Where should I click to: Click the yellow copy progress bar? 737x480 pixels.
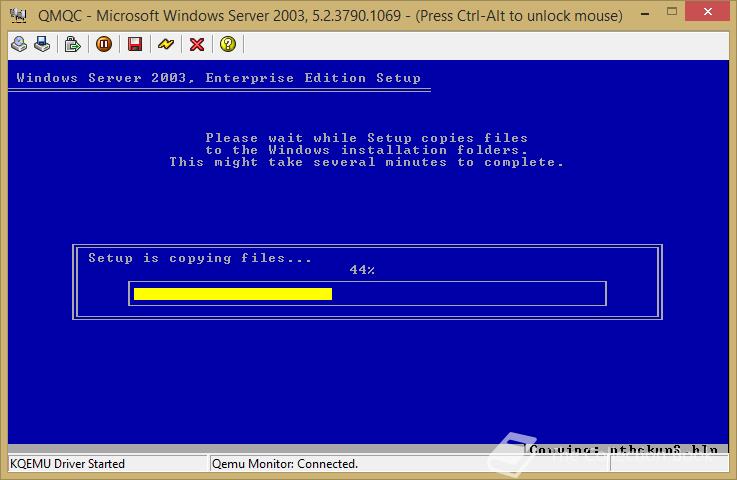[233, 294]
